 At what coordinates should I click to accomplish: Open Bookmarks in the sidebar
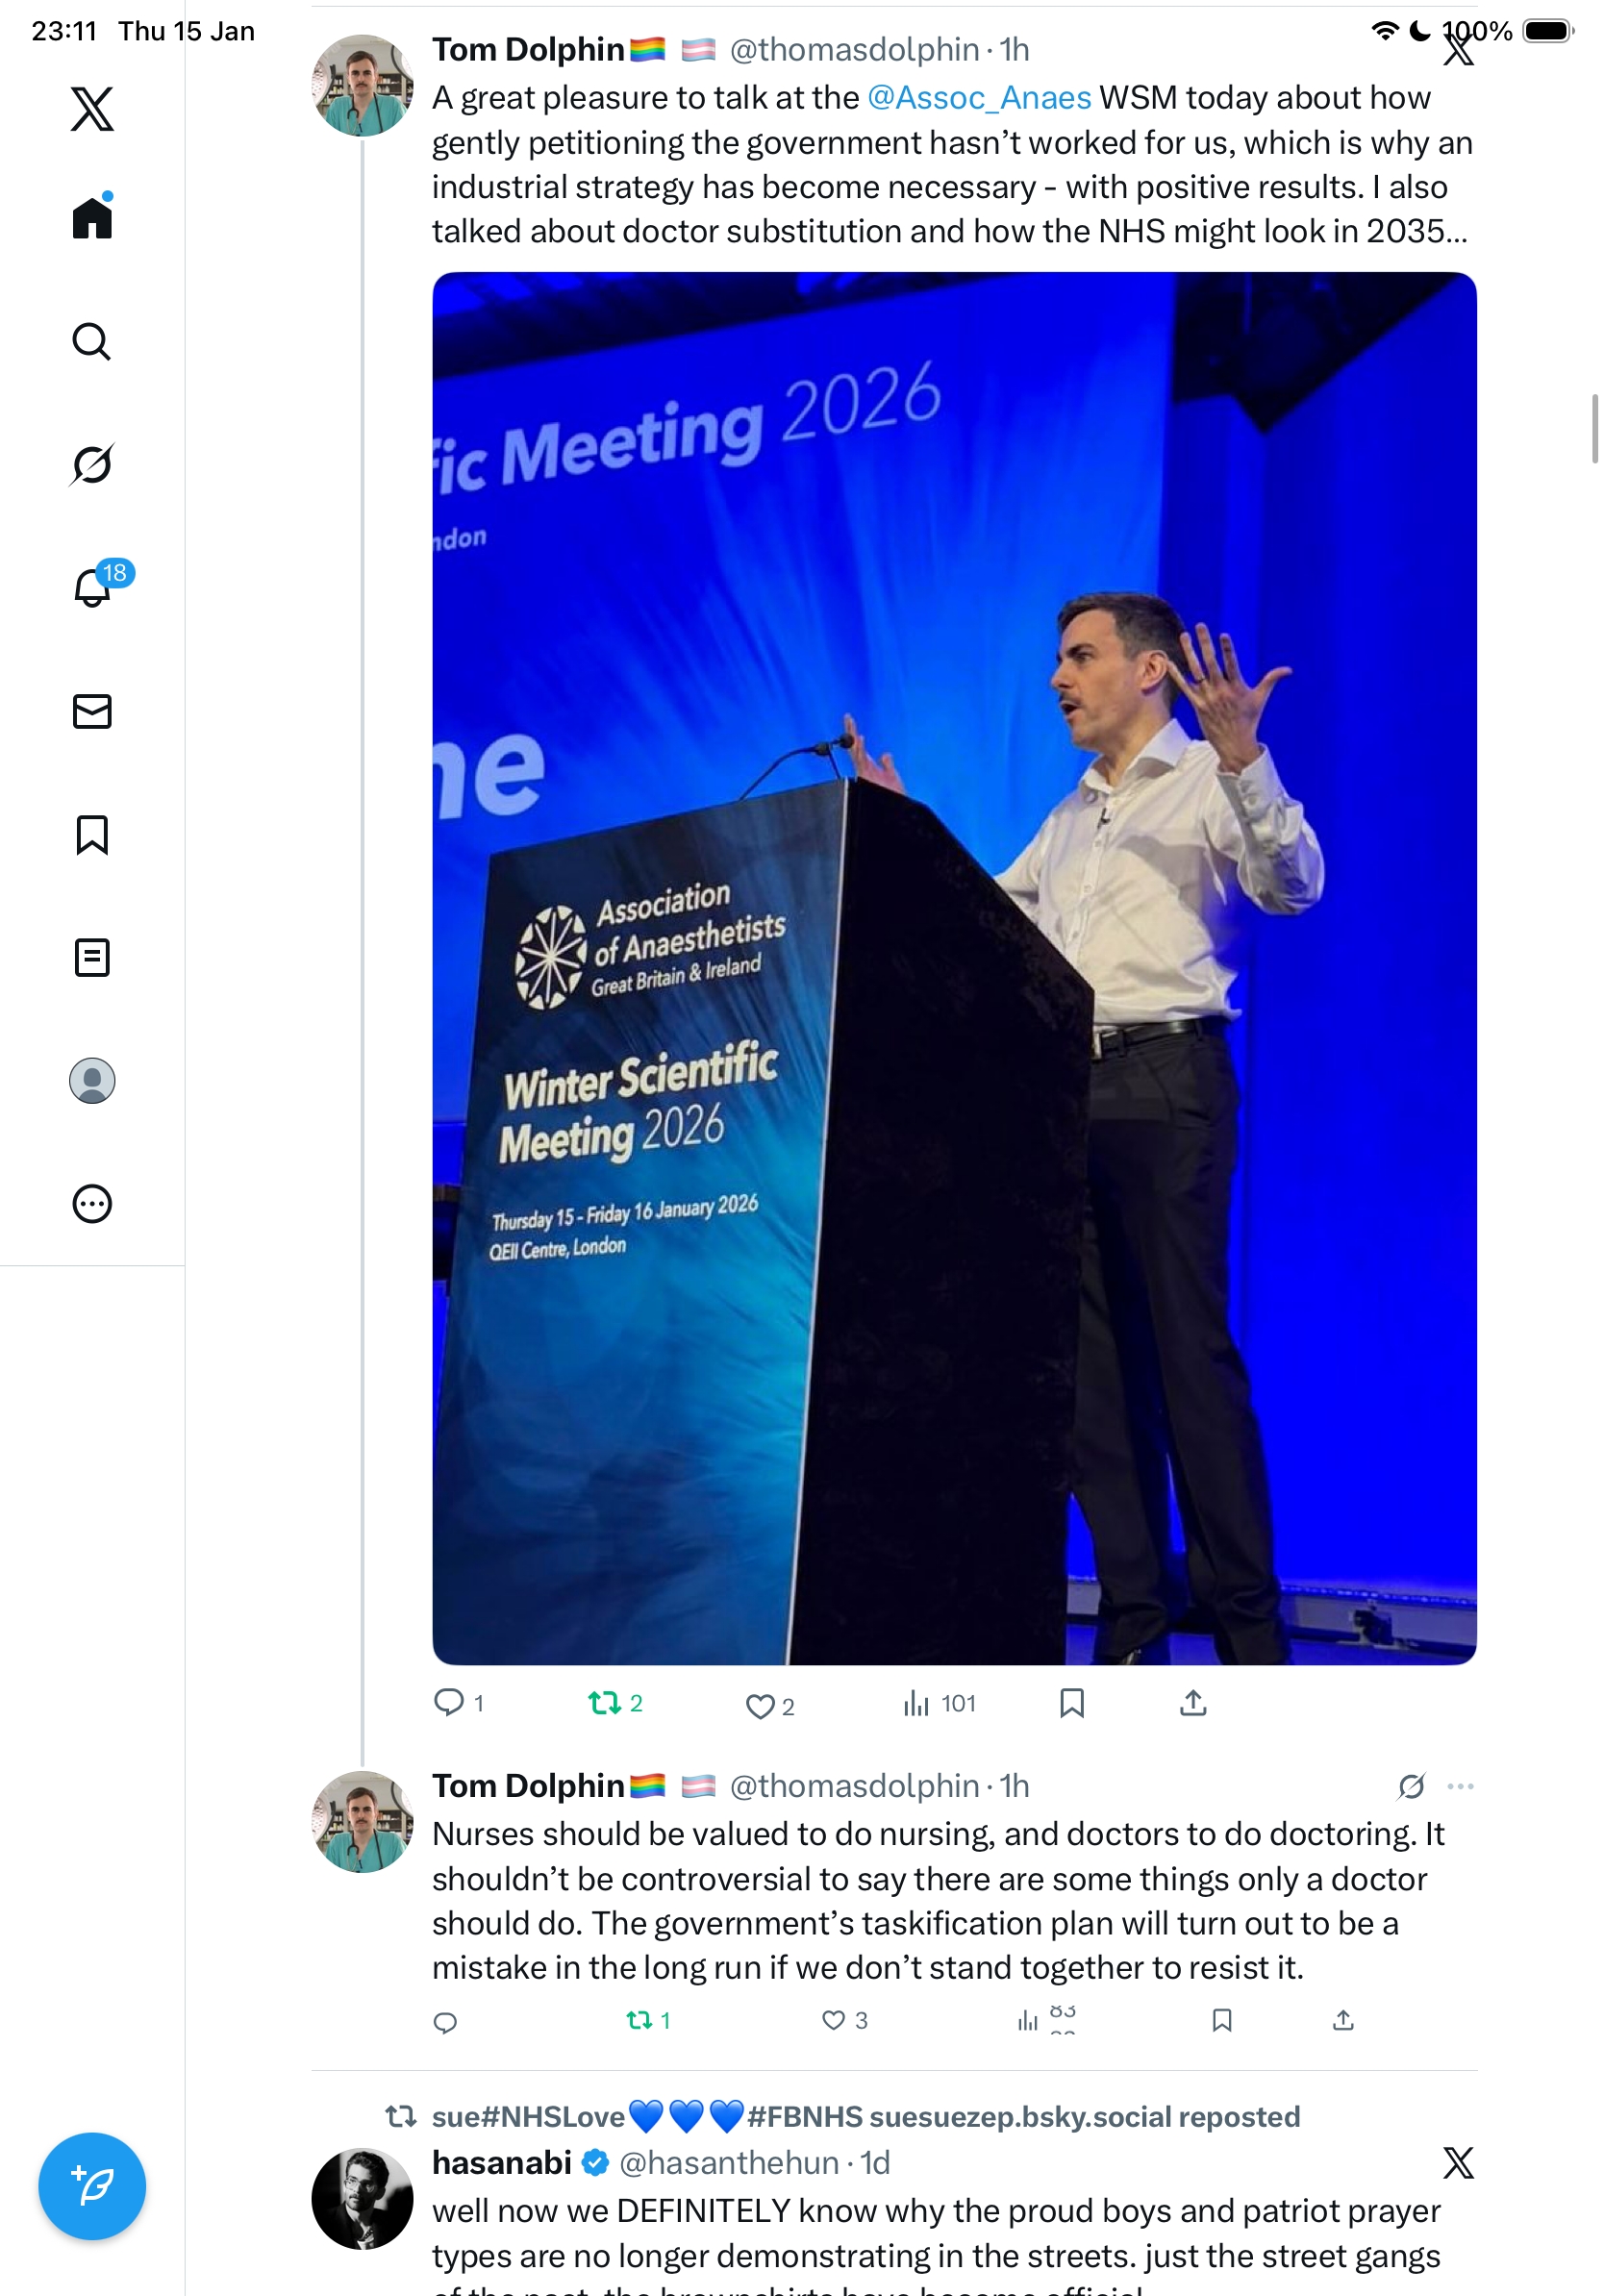tap(92, 835)
